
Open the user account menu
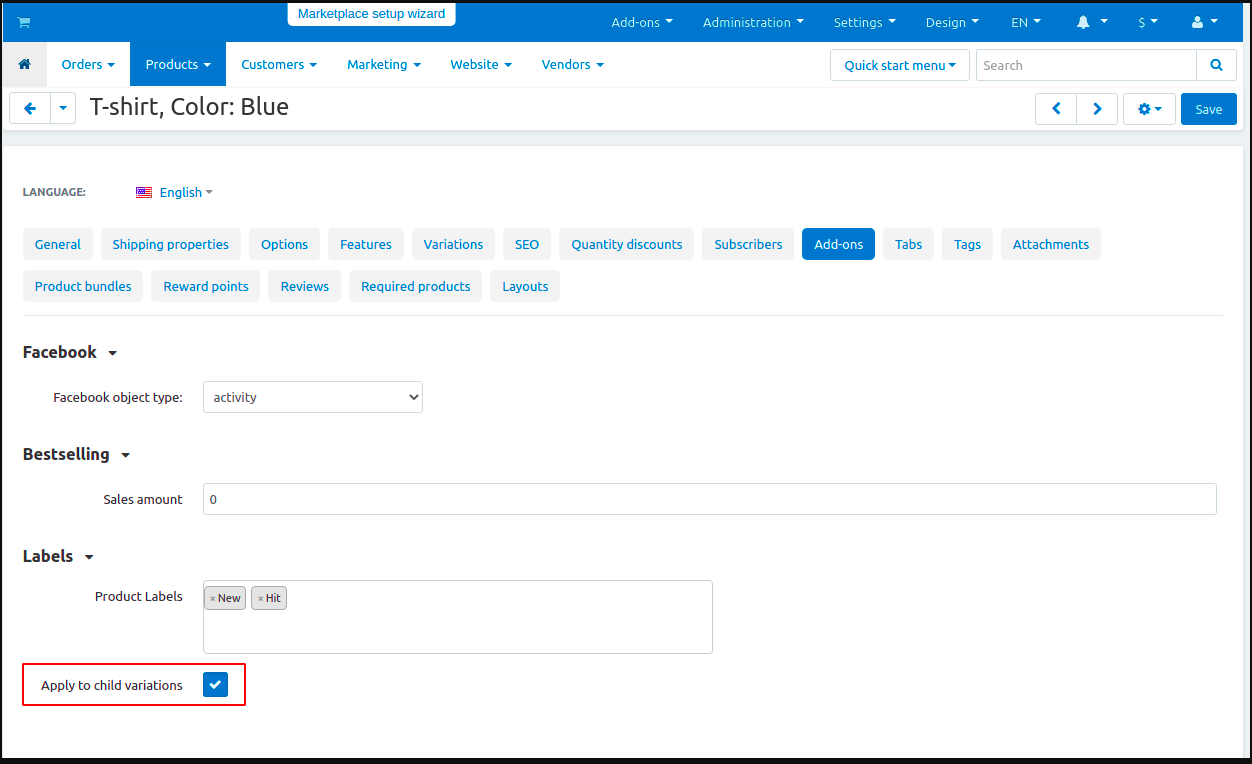pos(1205,22)
